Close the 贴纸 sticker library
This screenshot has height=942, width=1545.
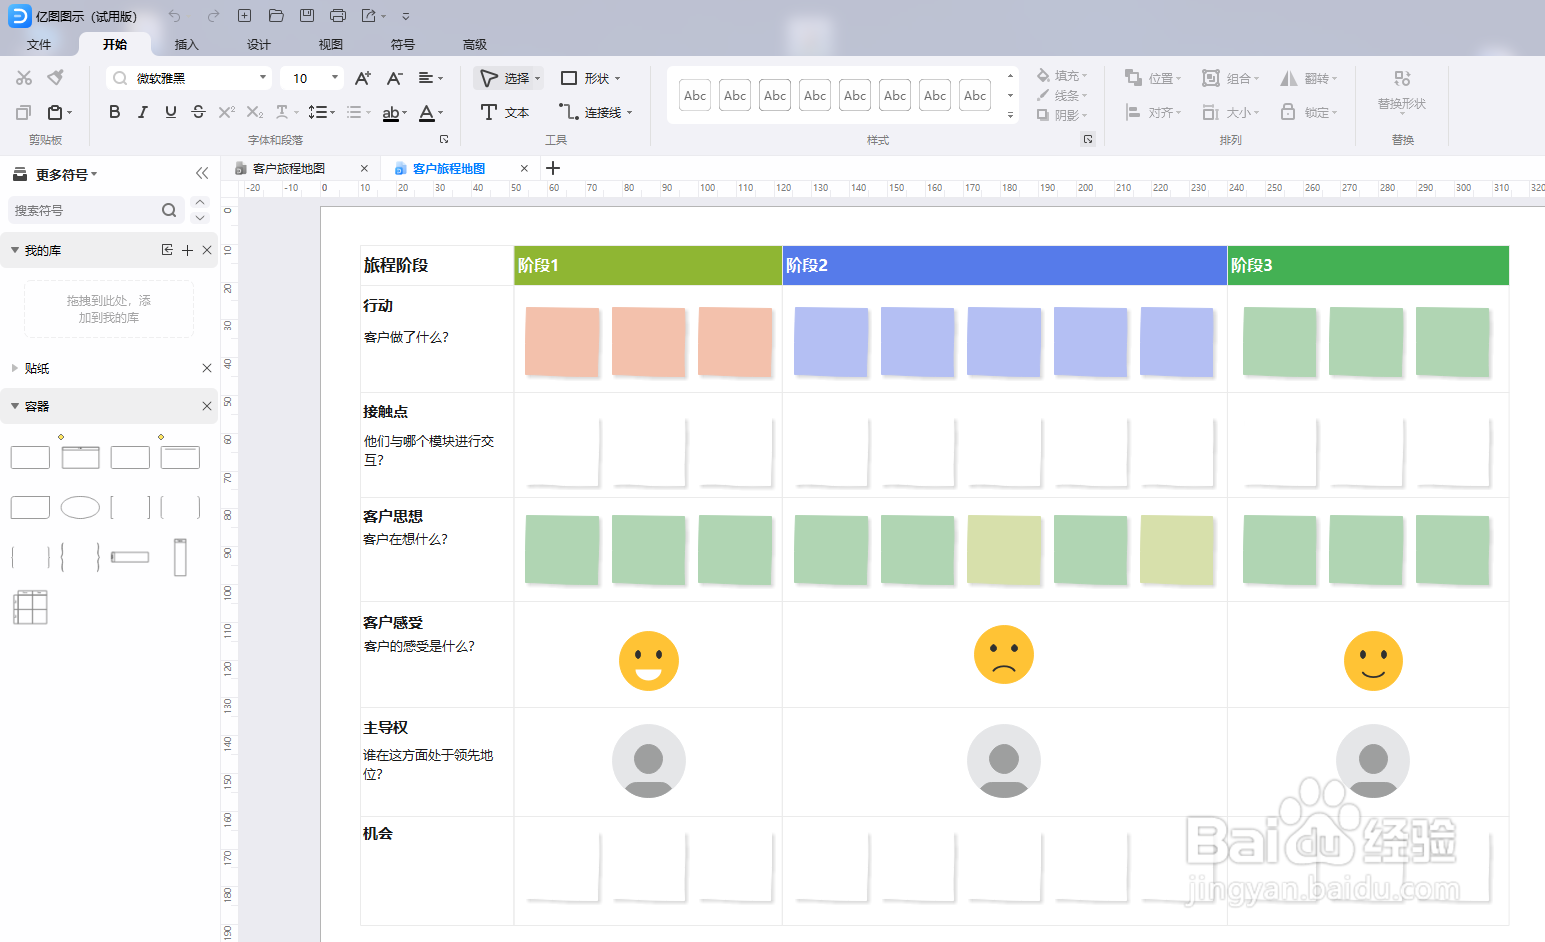point(207,368)
